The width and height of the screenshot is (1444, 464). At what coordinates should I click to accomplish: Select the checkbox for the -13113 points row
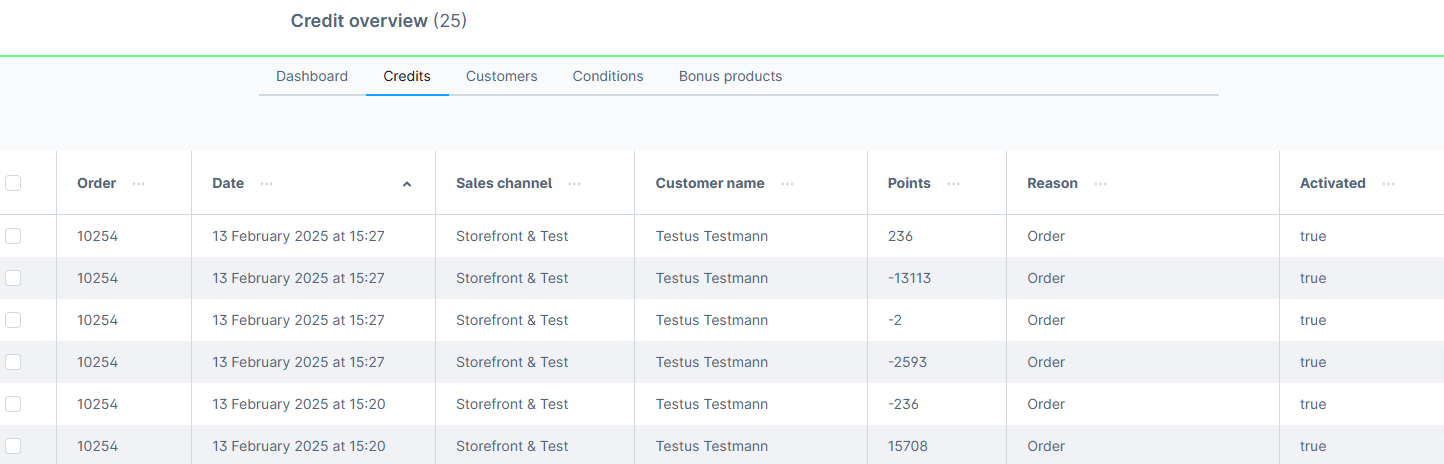click(13, 278)
